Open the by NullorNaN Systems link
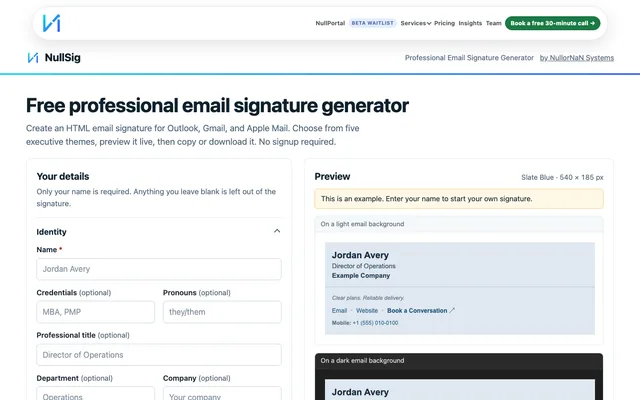 pos(576,58)
